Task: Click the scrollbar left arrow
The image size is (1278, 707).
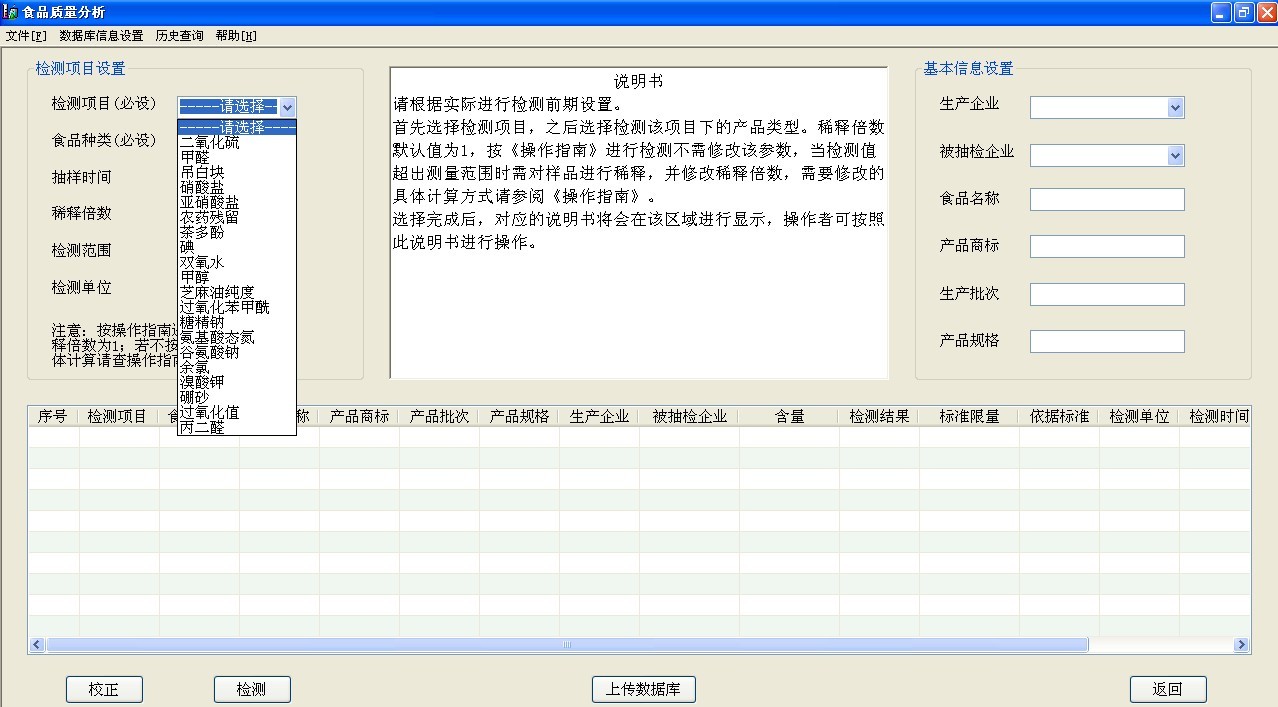Action: point(37,645)
